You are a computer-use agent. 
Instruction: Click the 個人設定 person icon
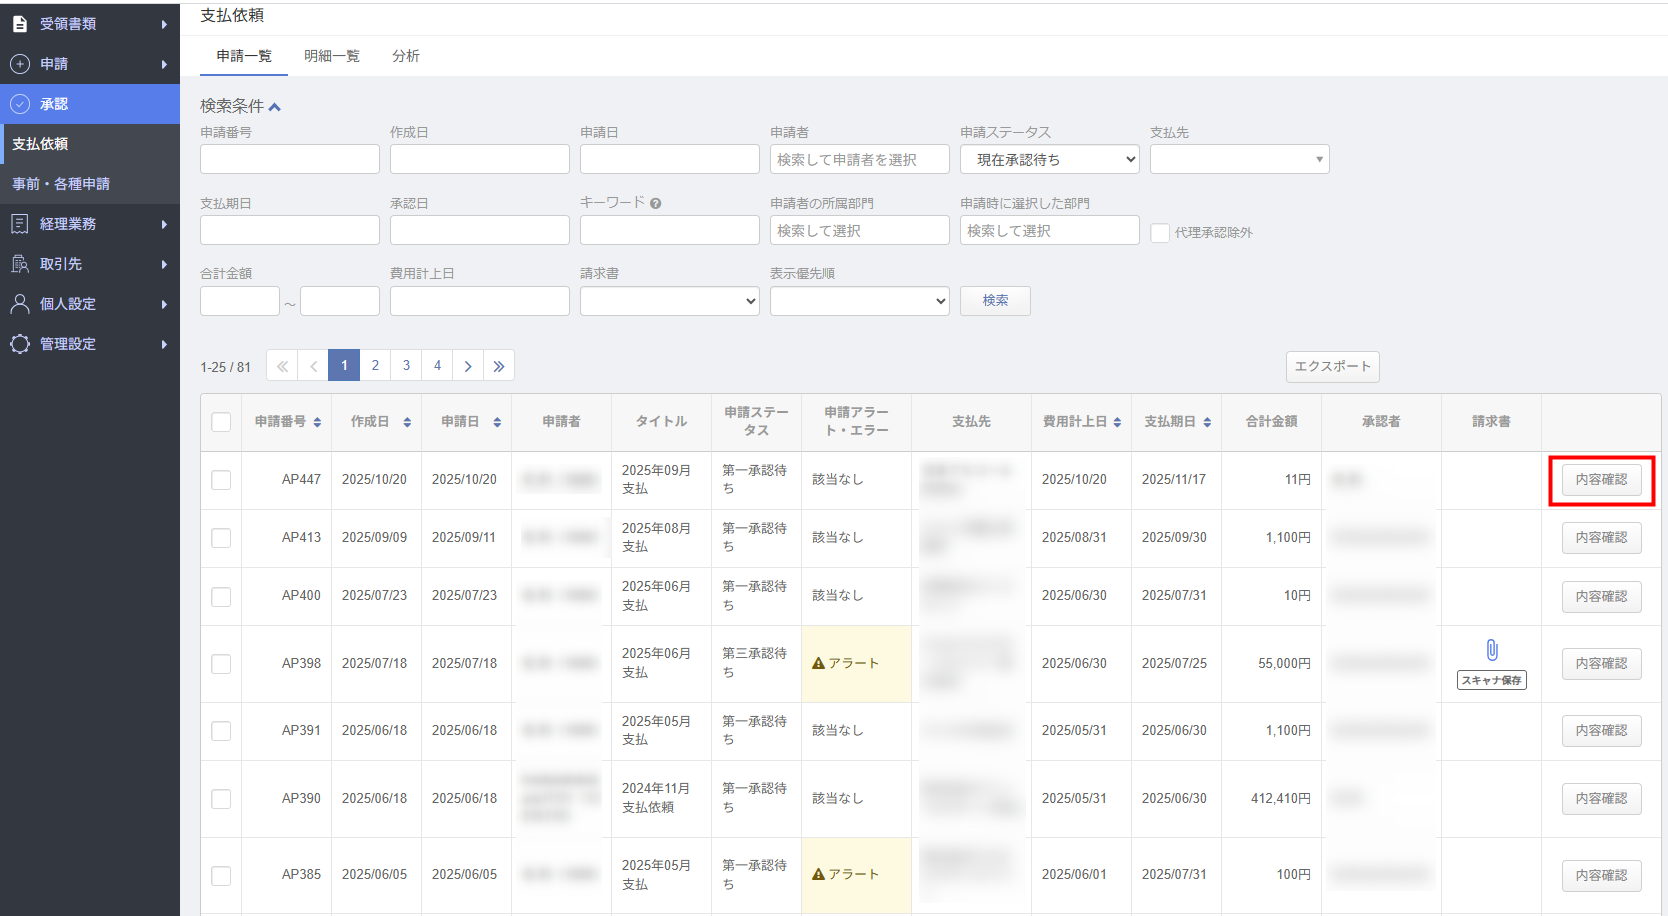(x=20, y=304)
